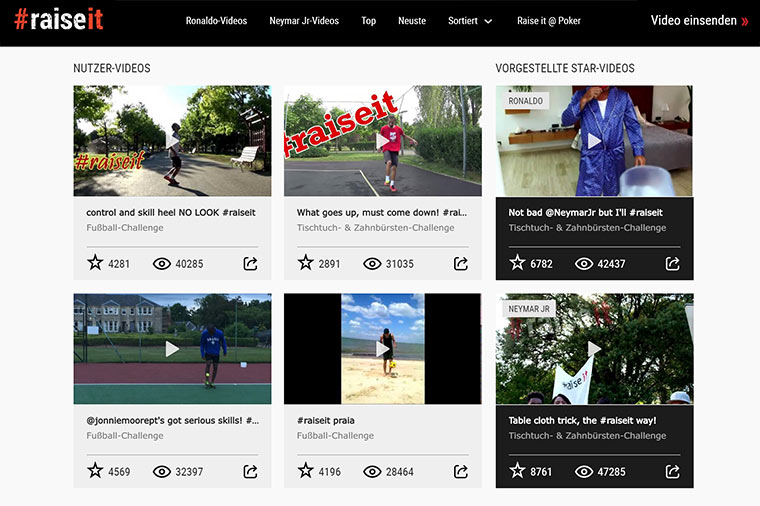760x506 pixels.
Task: Open the Sortiert dropdown menu
Action: (x=470, y=21)
